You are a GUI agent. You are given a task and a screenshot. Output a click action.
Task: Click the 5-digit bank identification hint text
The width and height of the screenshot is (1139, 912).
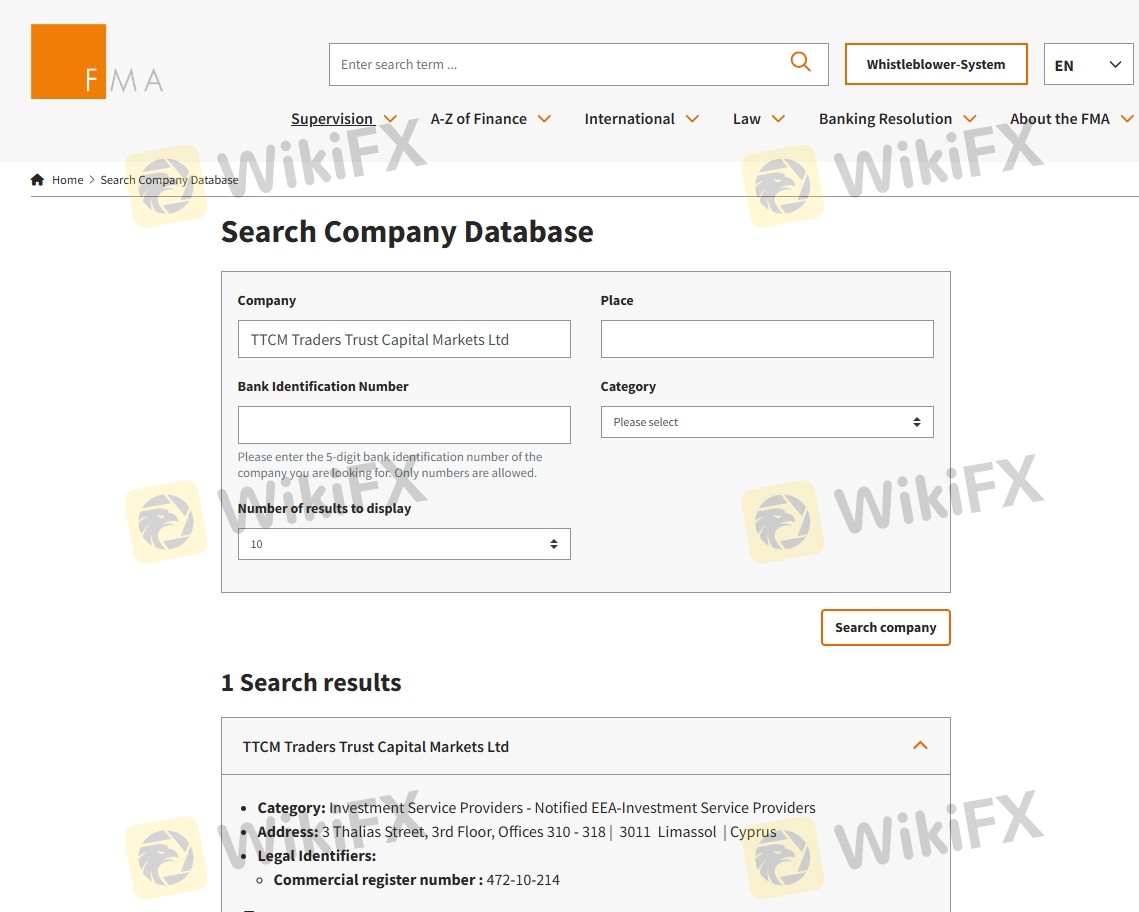click(x=389, y=465)
